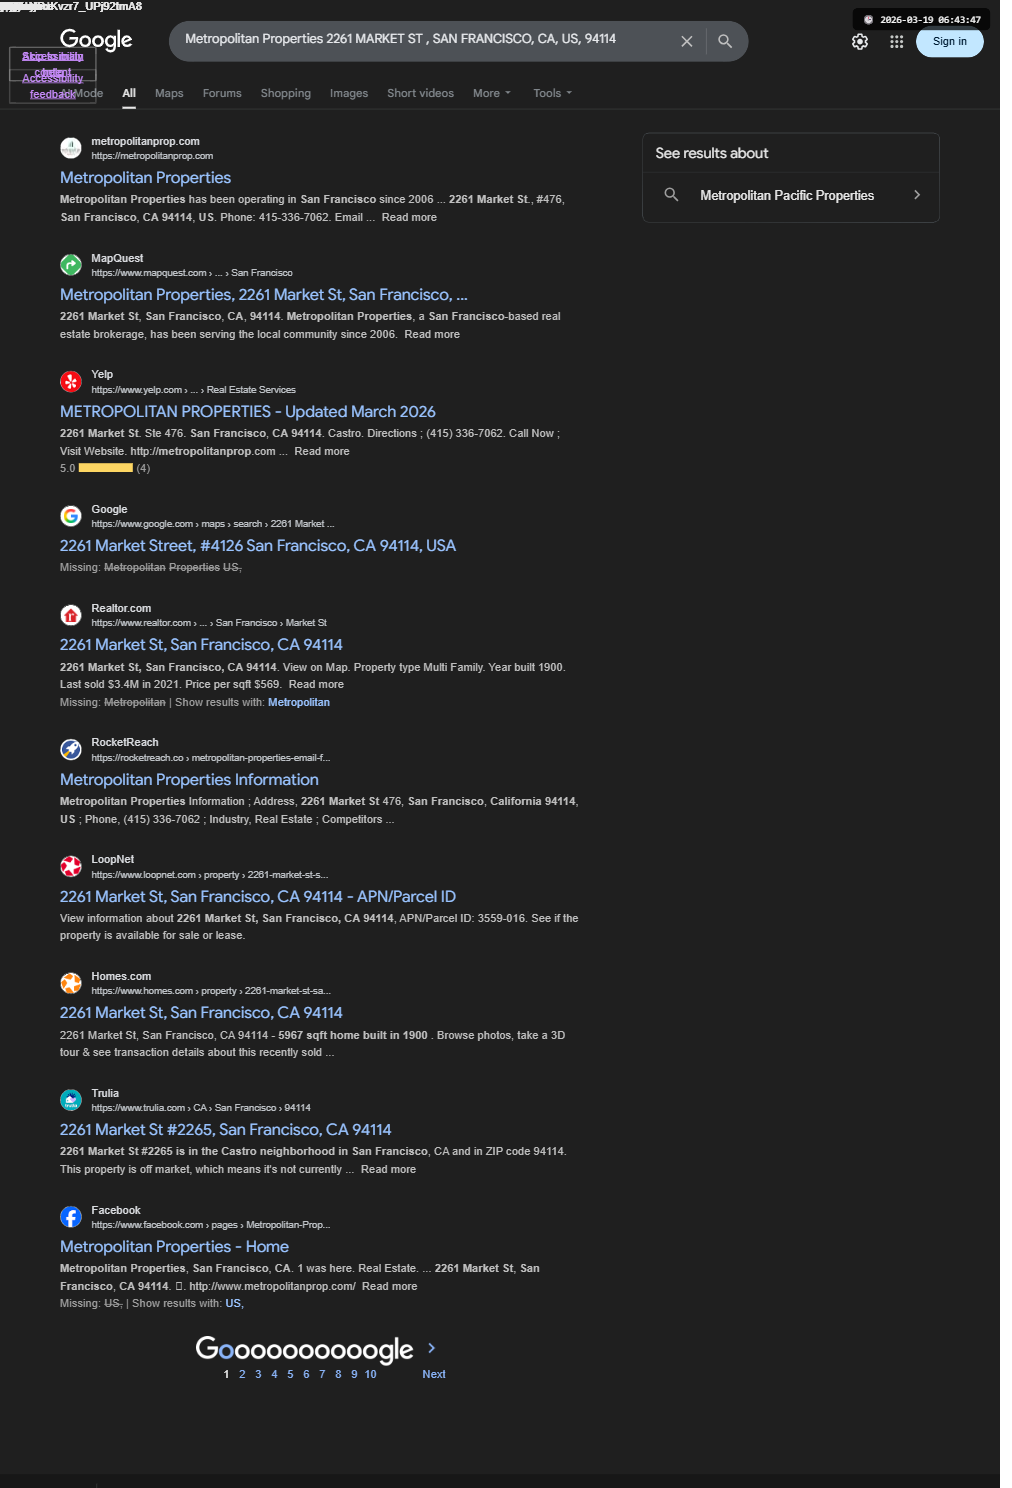Screen dimensions: 1012x1488
Task: Click the MapQuest favicon icon
Action: 71,265
